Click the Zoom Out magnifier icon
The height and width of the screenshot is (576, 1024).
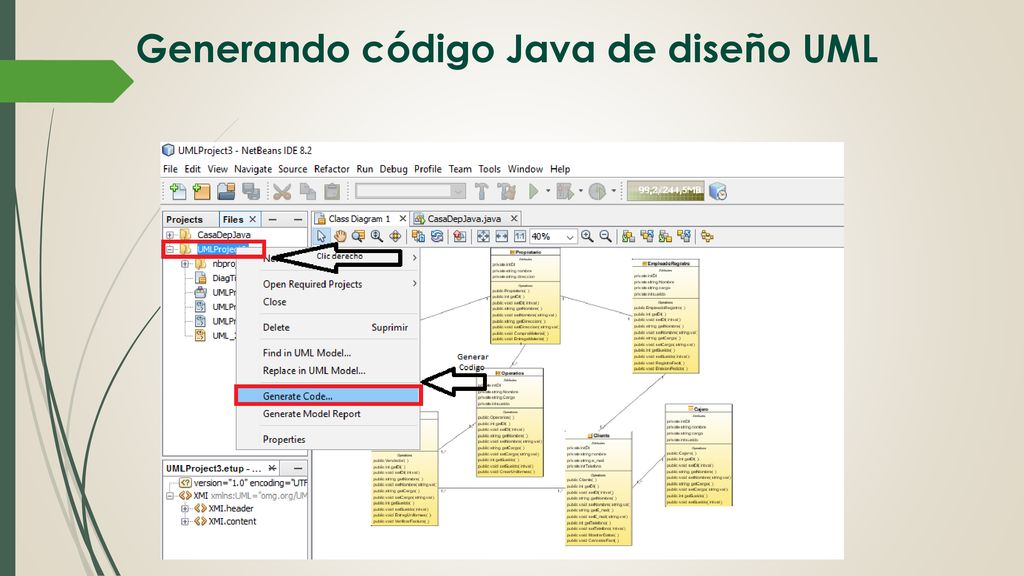tap(605, 236)
